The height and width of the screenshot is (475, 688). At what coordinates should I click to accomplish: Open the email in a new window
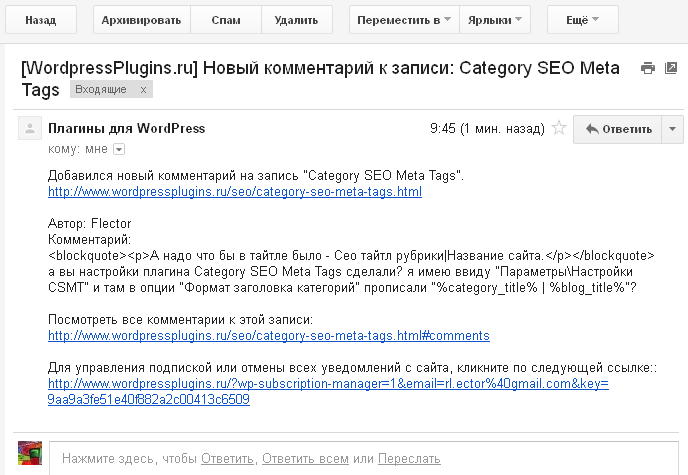pyautogui.click(x=671, y=68)
